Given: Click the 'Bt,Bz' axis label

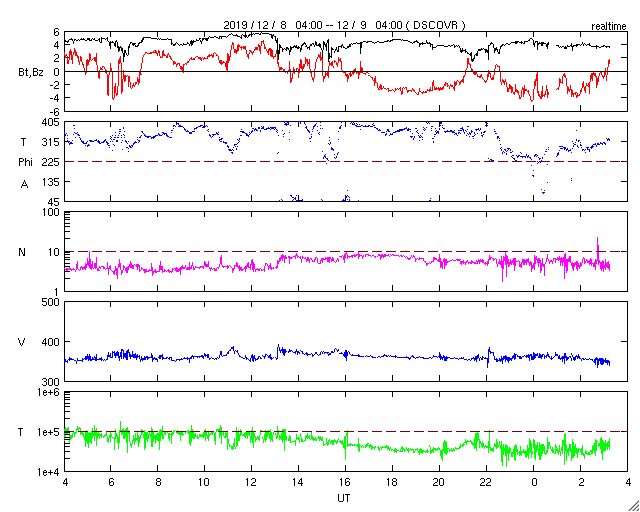Looking at the screenshot, I should pyautogui.click(x=31, y=73).
